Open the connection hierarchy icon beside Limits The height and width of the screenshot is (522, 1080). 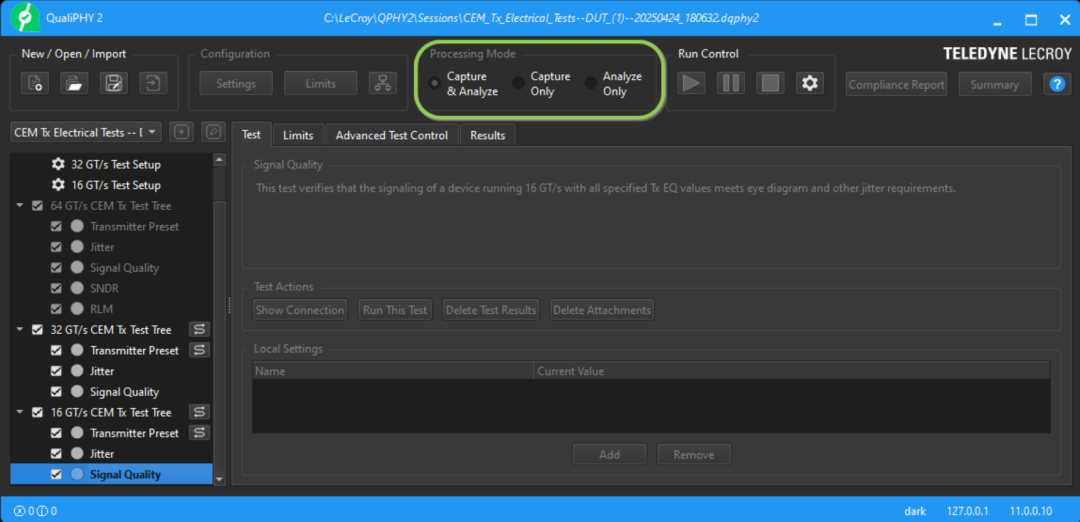(382, 83)
